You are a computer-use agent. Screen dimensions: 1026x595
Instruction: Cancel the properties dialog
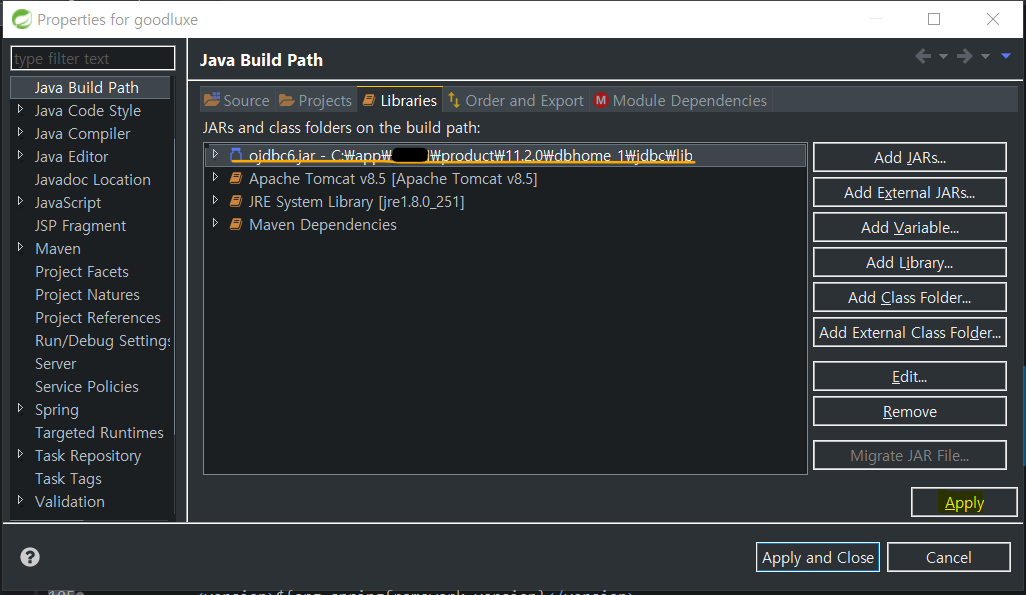[948, 557]
